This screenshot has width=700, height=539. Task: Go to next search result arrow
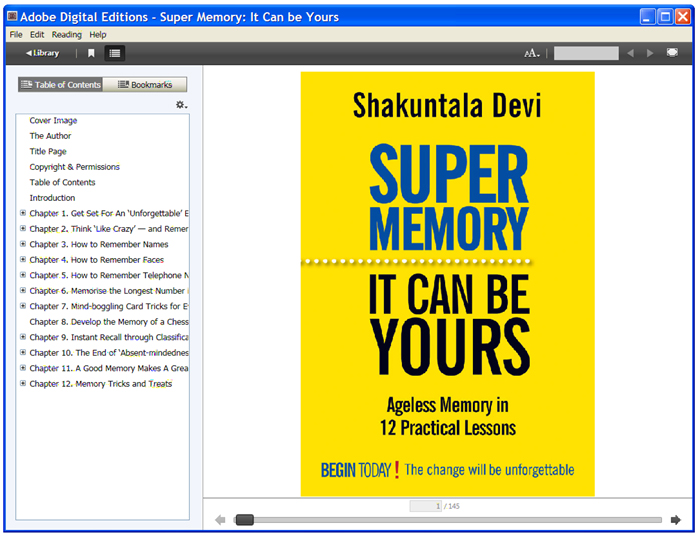650,53
